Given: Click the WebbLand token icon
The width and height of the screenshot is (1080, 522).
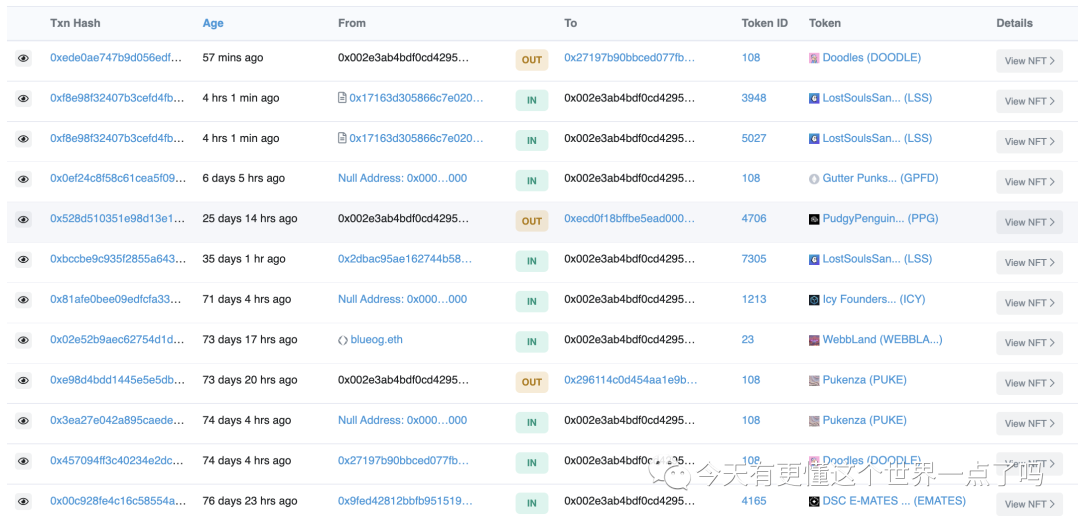Looking at the screenshot, I should [x=814, y=340].
